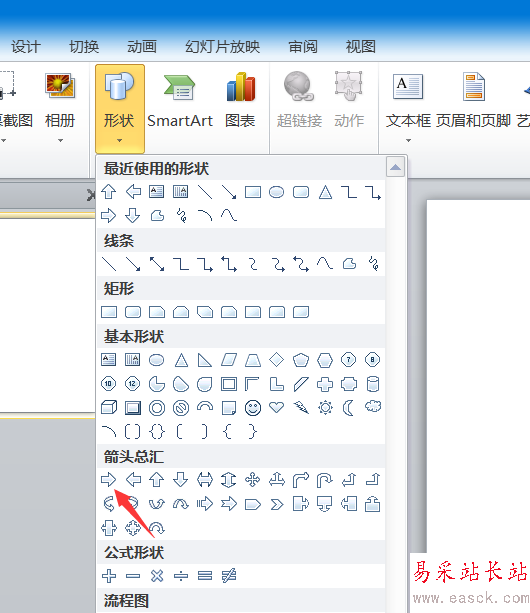The height and width of the screenshot is (613, 530).
Task: Select freeform shape under 线条
Action: click(349, 264)
